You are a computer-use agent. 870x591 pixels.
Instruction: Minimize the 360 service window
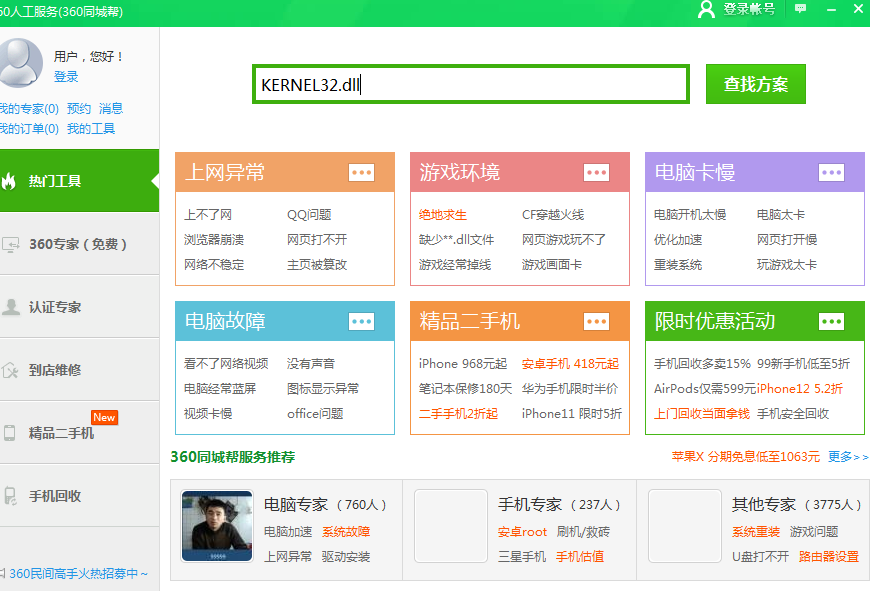click(831, 9)
